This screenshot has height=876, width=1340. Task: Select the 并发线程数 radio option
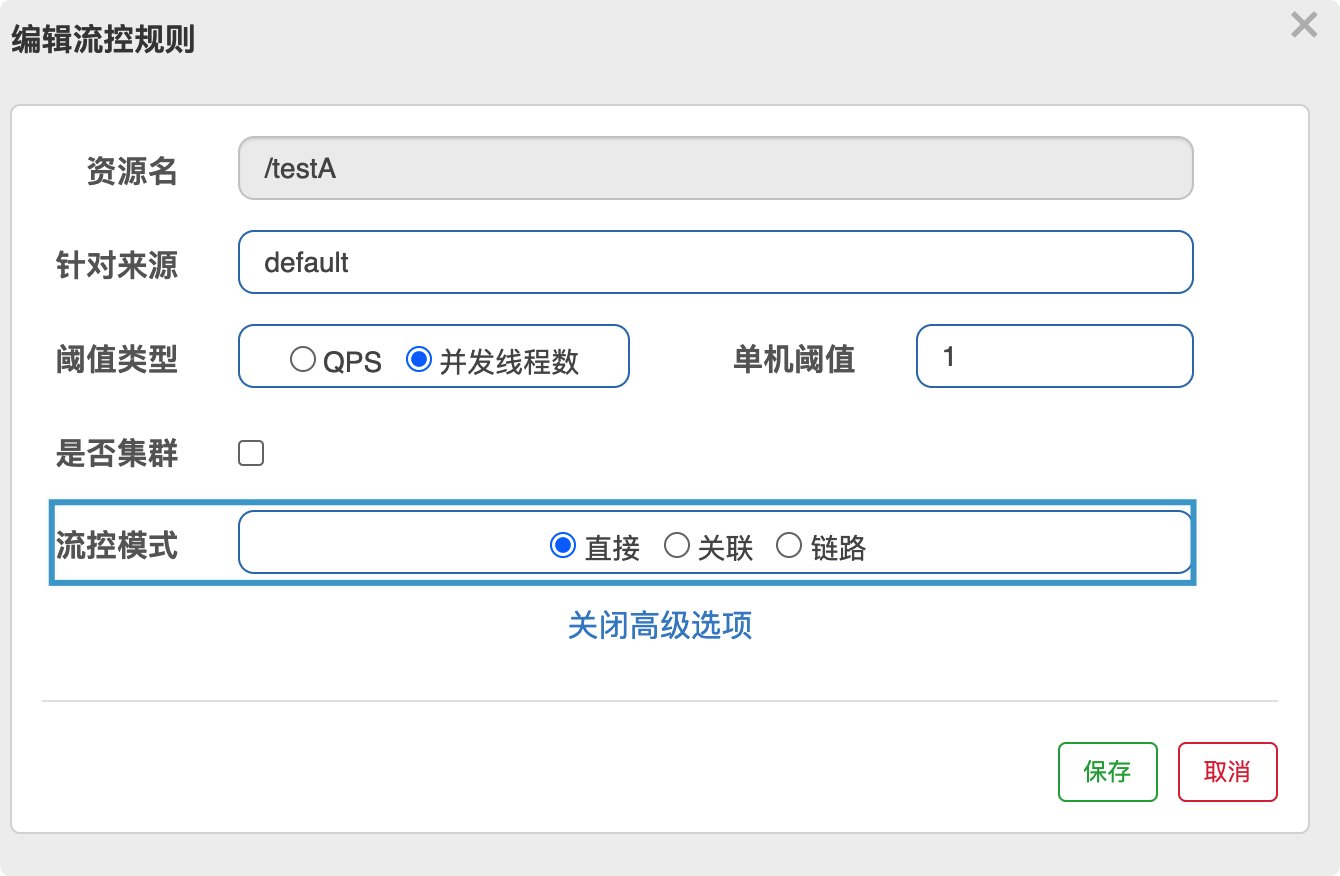(x=419, y=359)
